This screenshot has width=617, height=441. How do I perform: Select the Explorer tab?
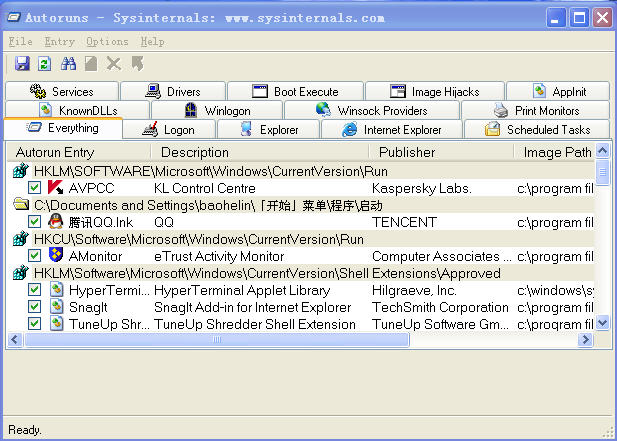click(268, 129)
